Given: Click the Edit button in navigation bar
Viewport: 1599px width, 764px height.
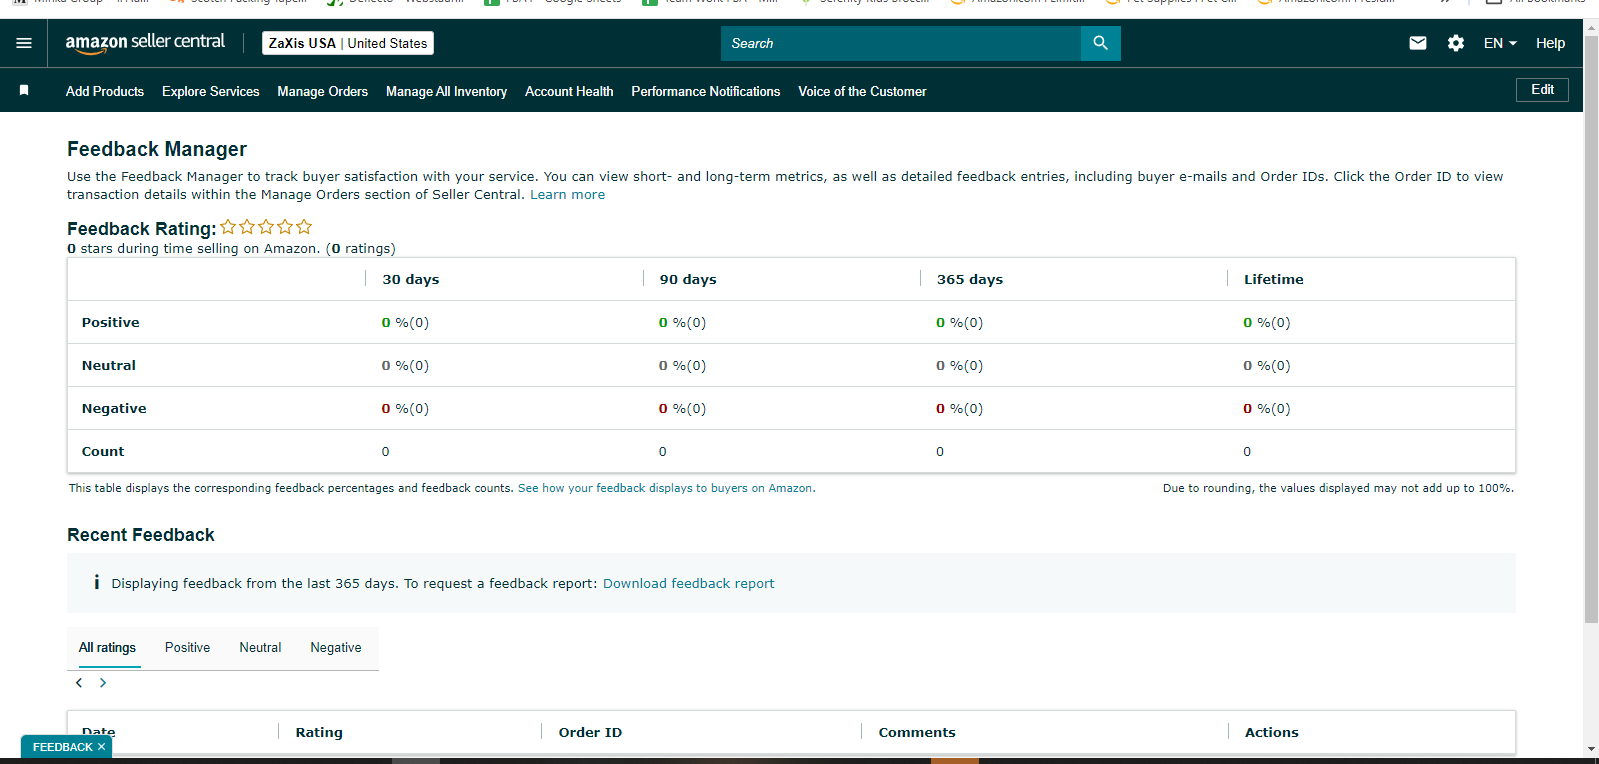Looking at the screenshot, I should point(1542,90).
